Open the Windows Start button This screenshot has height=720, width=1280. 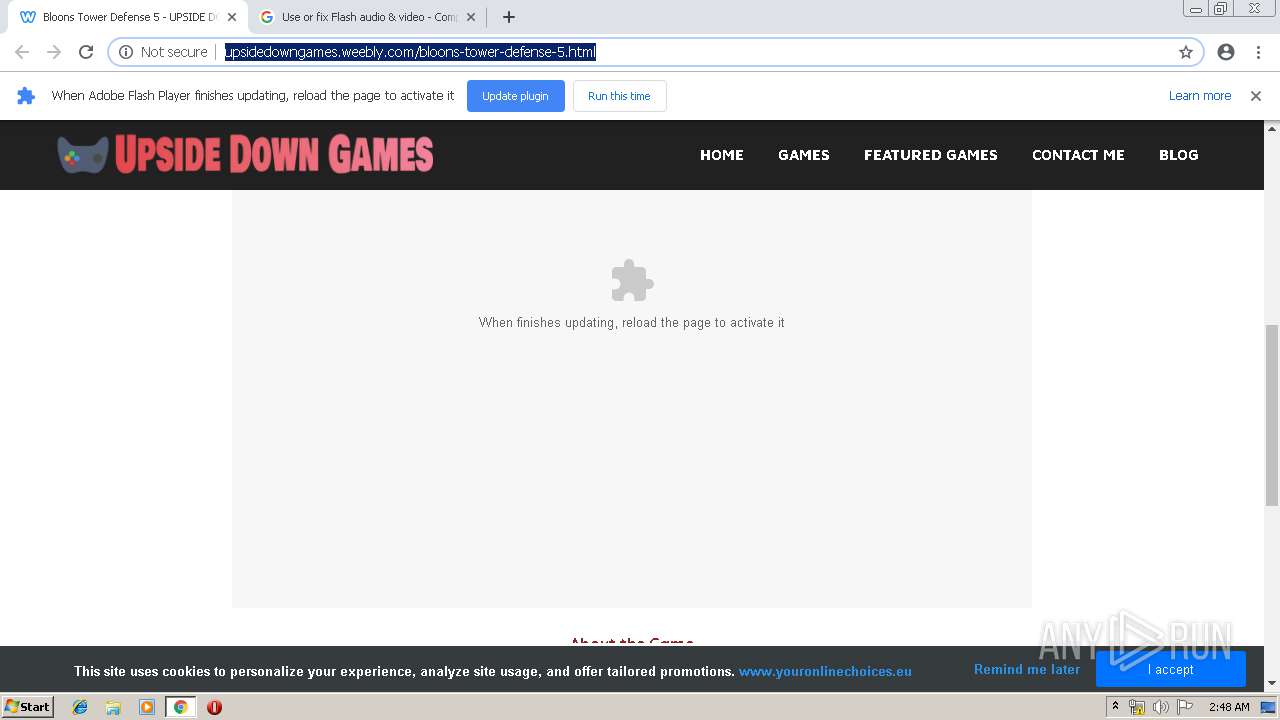27,706
